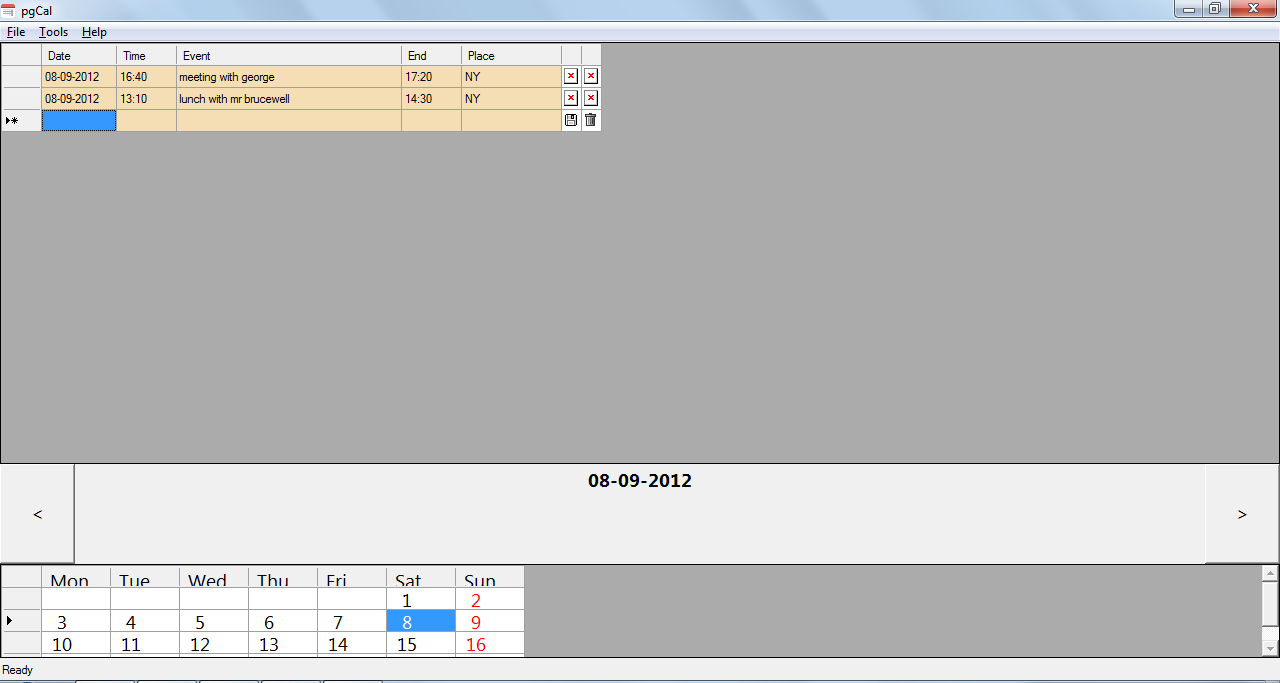The height and width of the screenshot is (683, 1280).
Task: Click the trash can icon in the new row
Action: click(591, 120)
